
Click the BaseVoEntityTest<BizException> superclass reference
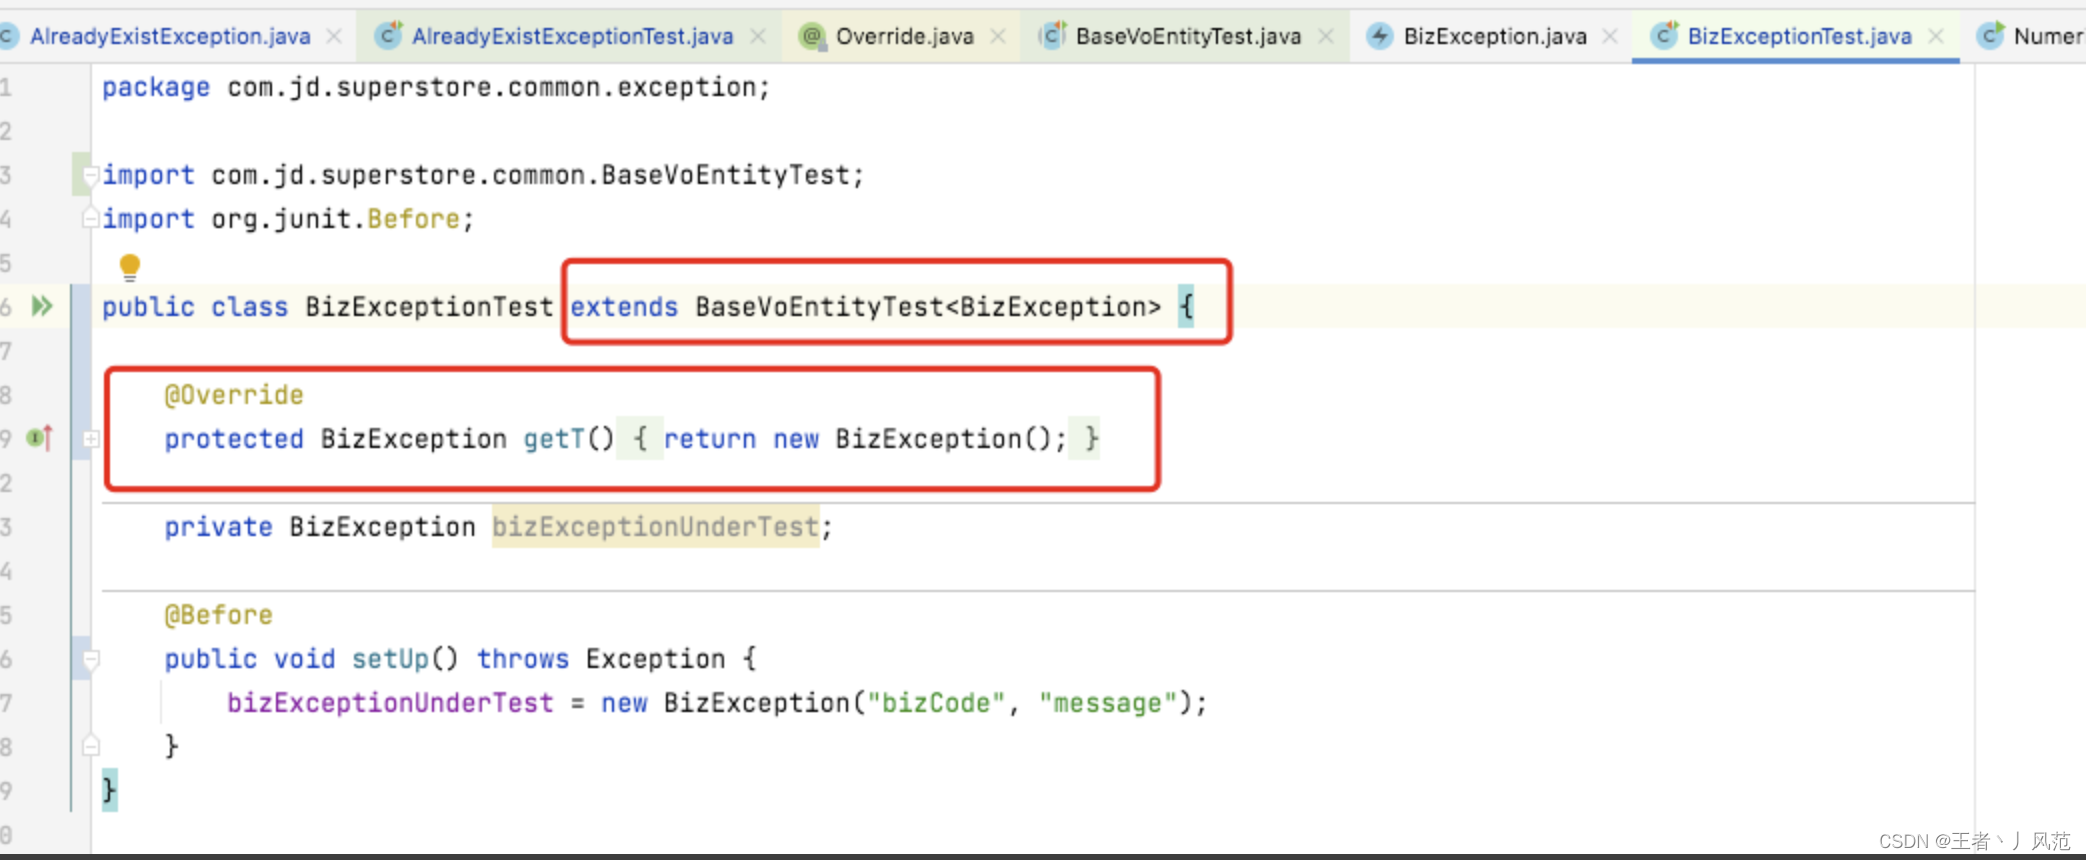928,307
